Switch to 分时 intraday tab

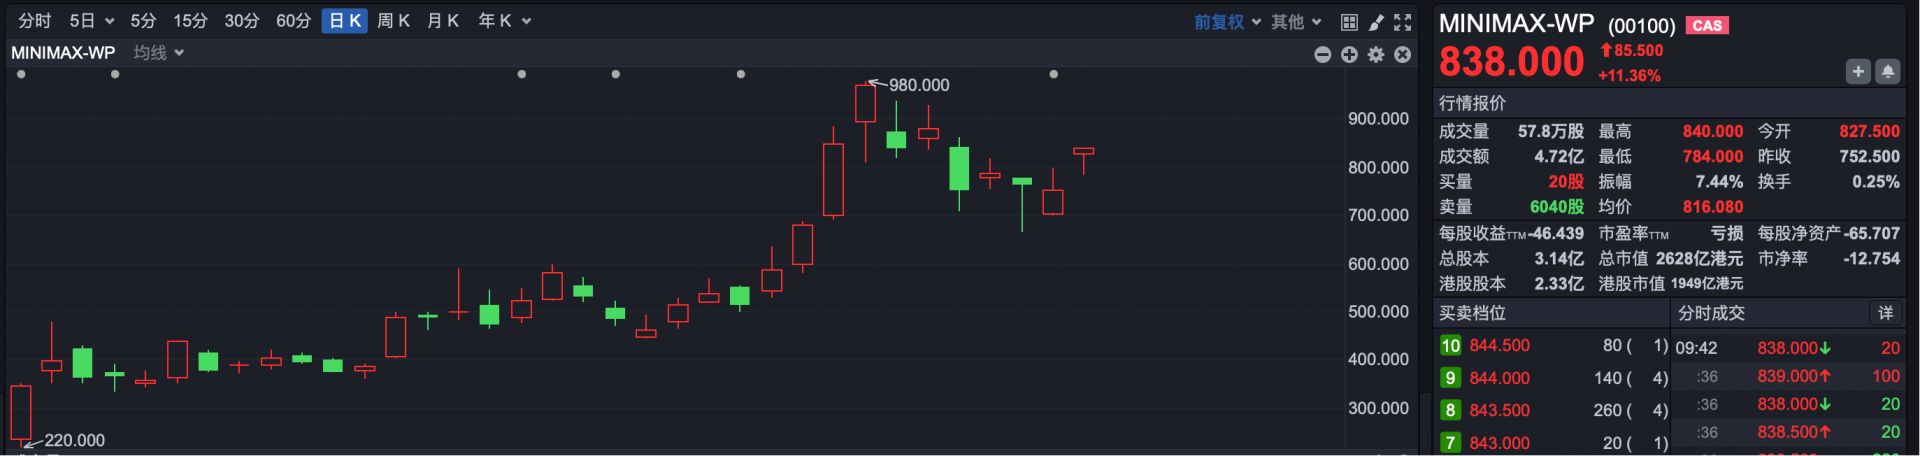[x=35, y=21]
